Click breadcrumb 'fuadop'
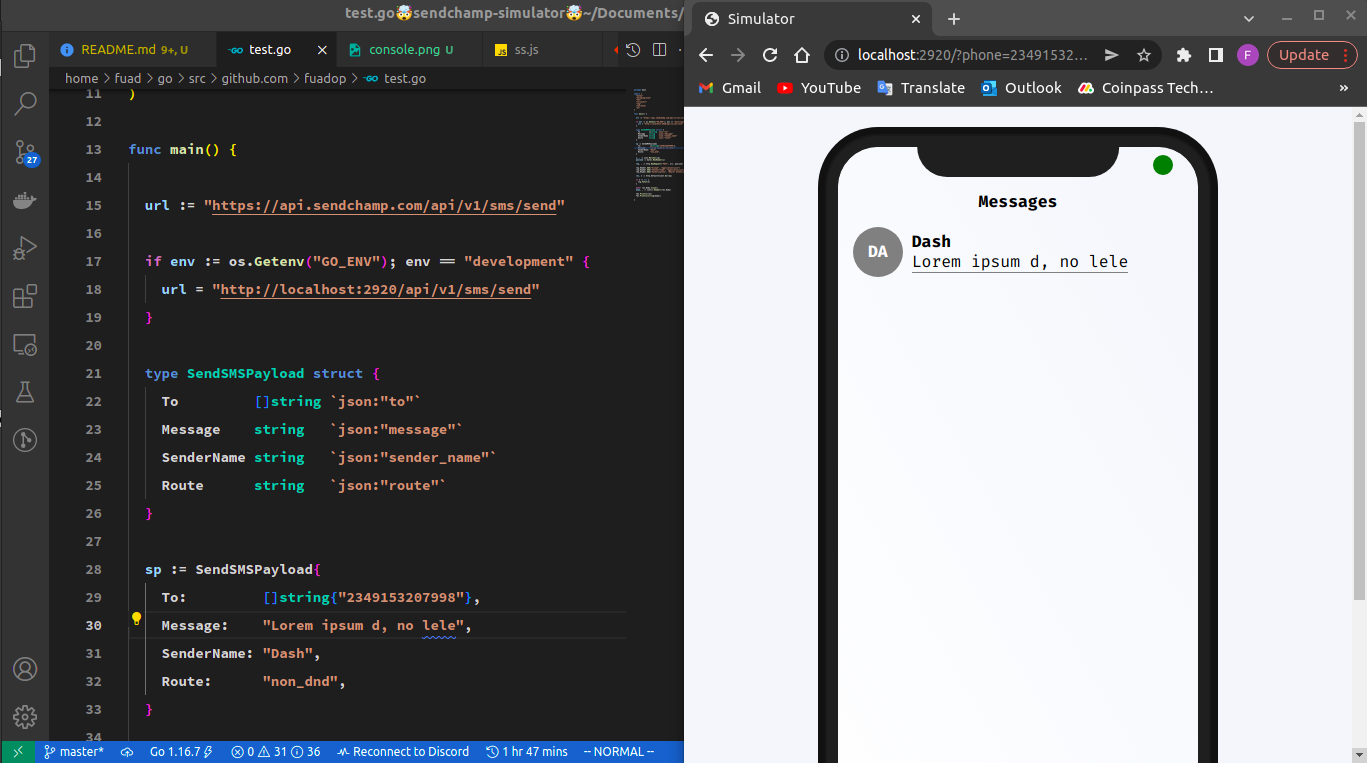This screenshot has width=1367, height=763. pos(325,78)
